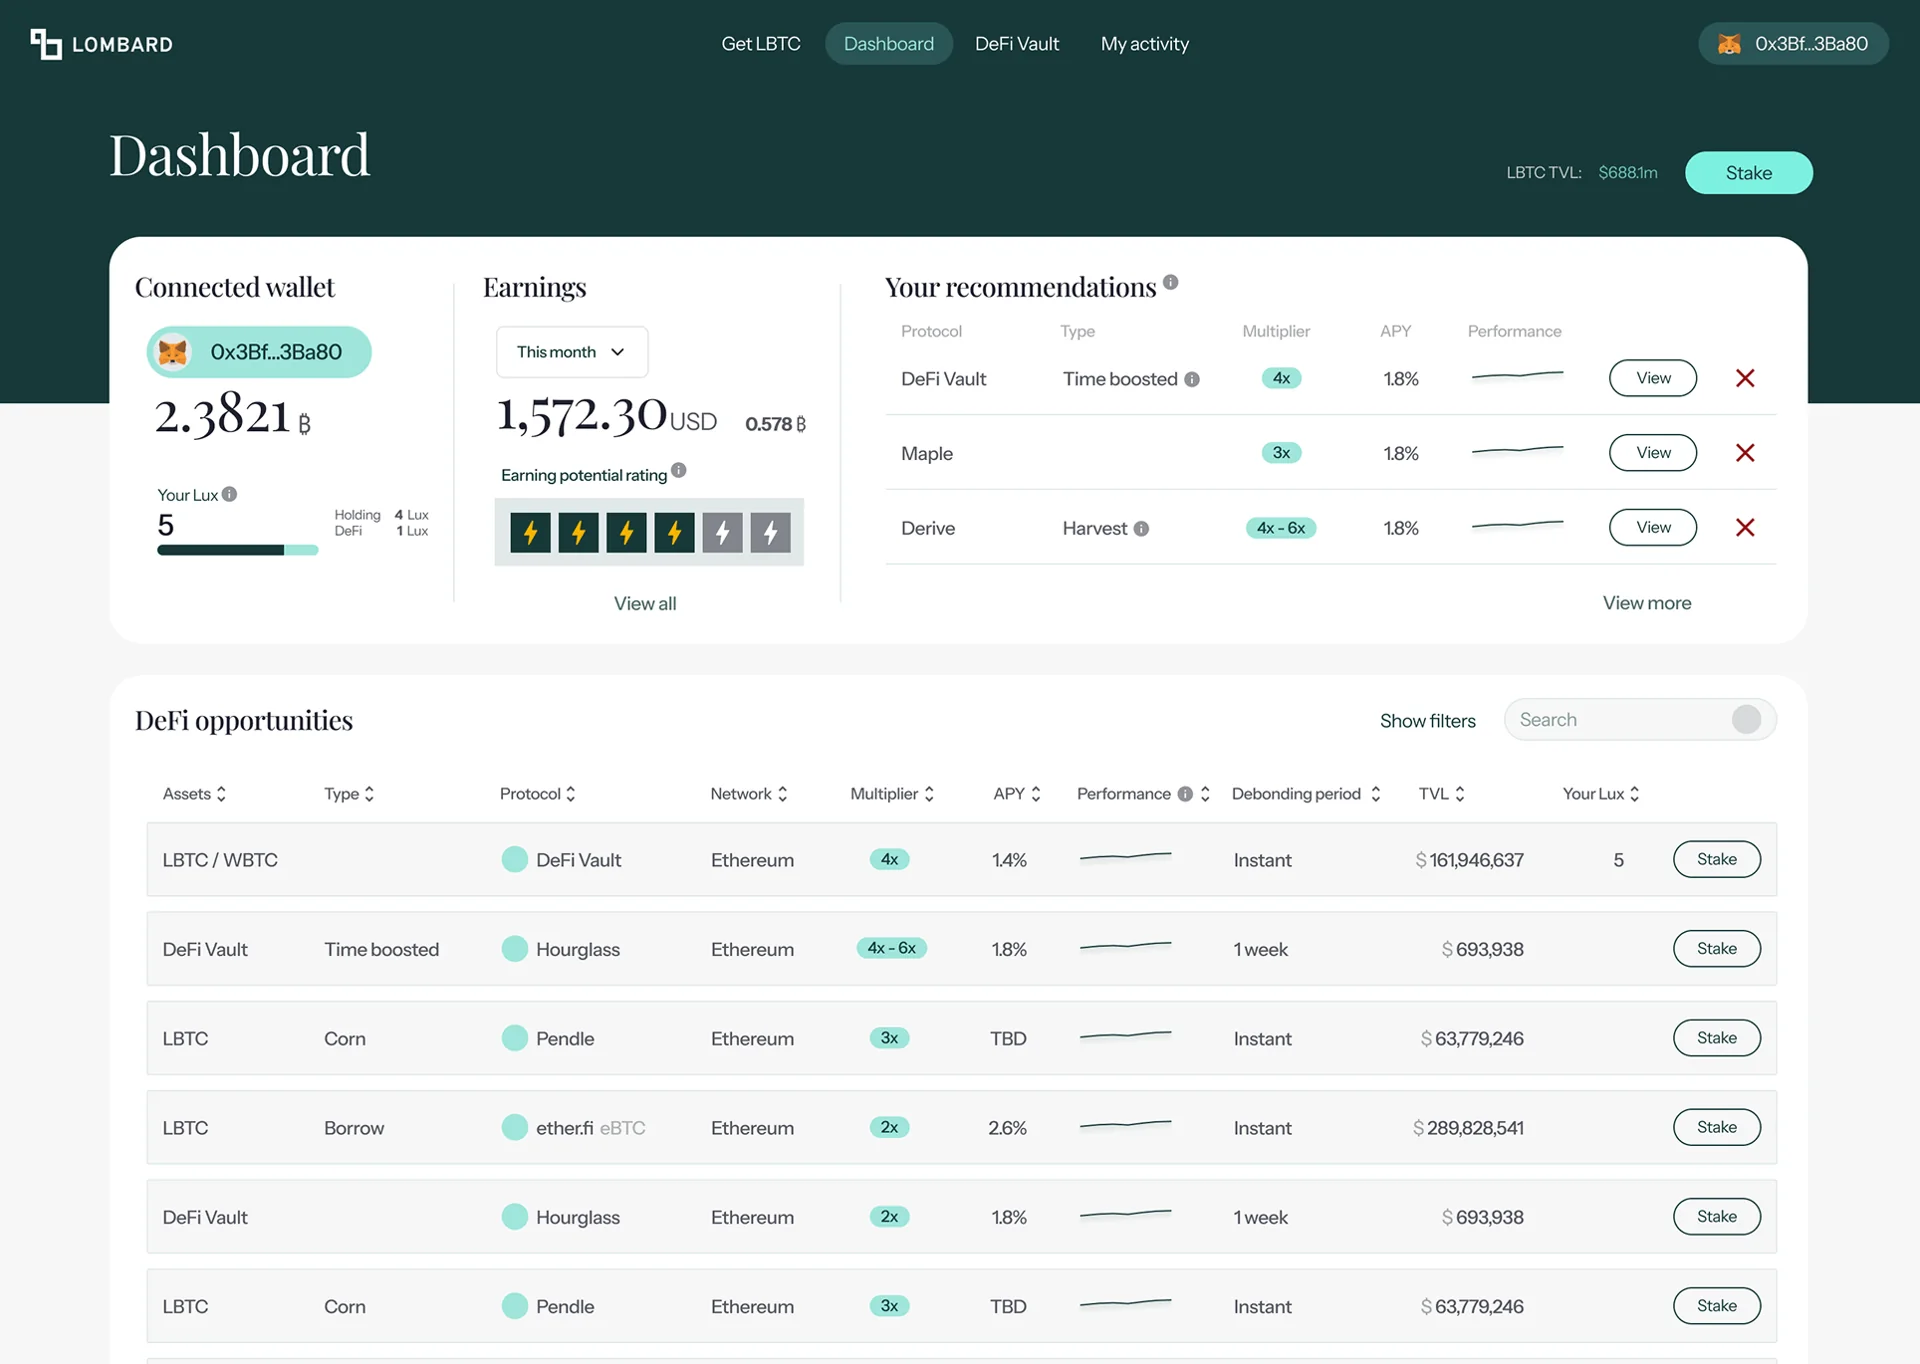This screenshot has width=1920, height=1364.
Task: Click connected wallet 0x3Bf...3Ba80 badge
Action: click(x=259, y=352)
